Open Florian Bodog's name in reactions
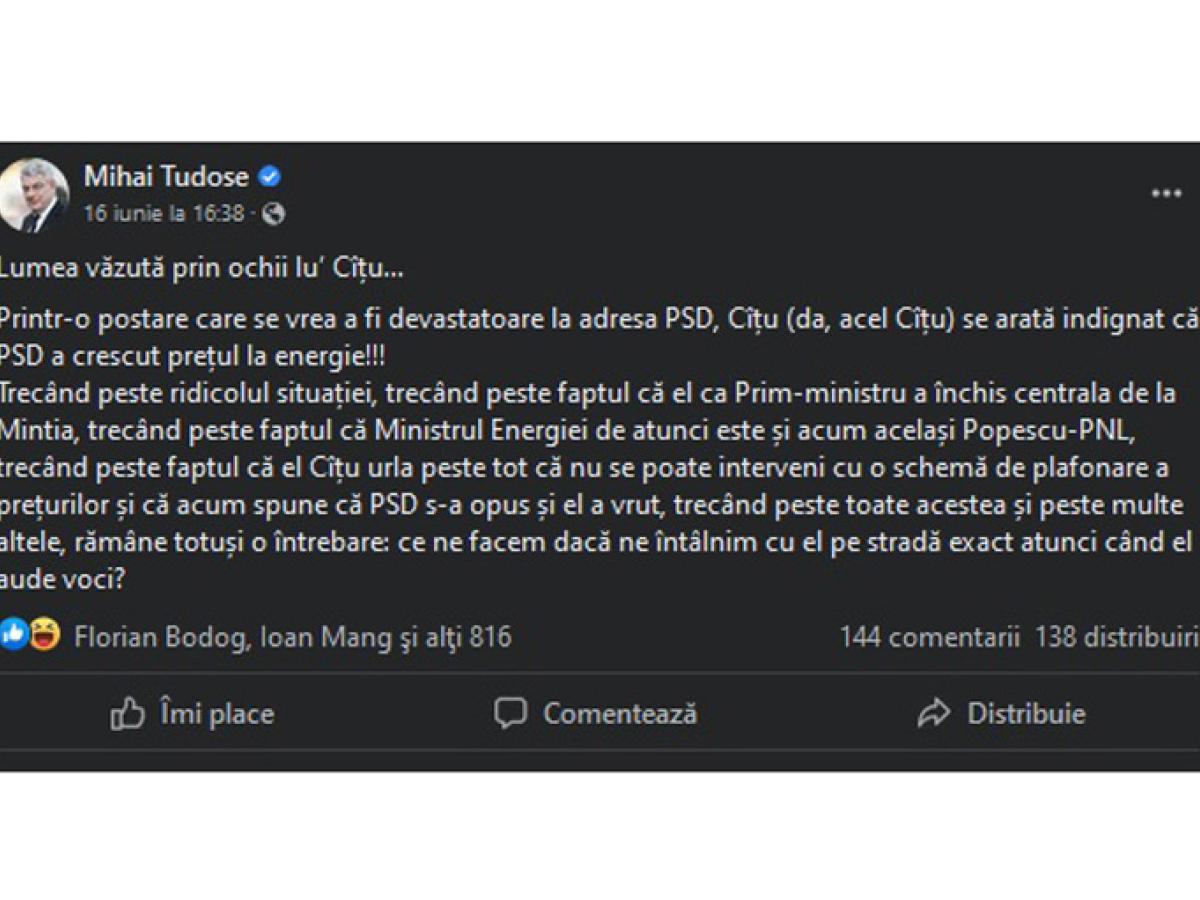The image size is (1200, 900). pos(162,637)
